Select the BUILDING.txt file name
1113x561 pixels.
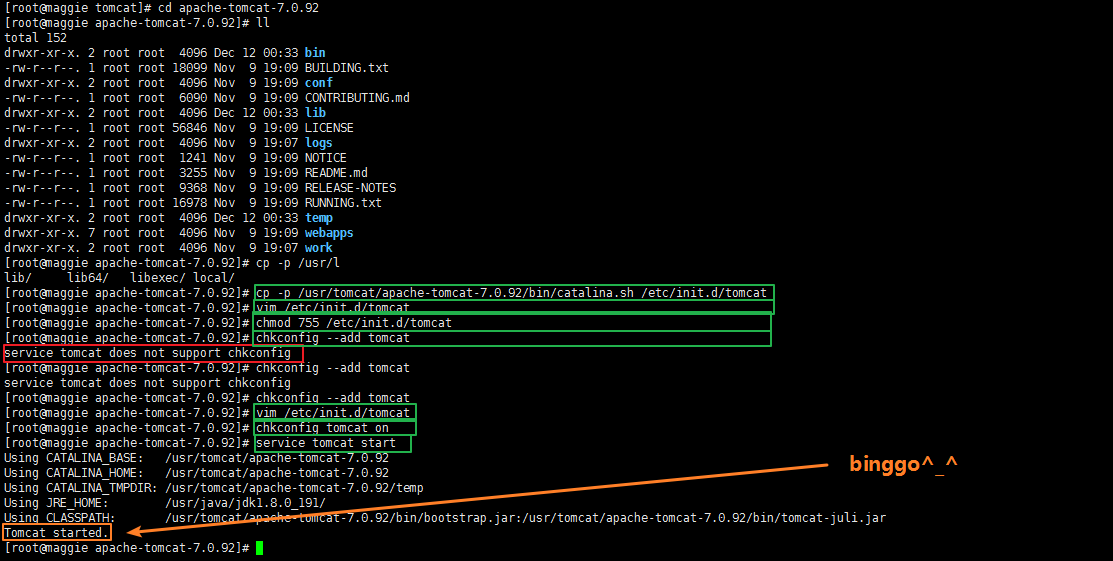click(346, 67)
